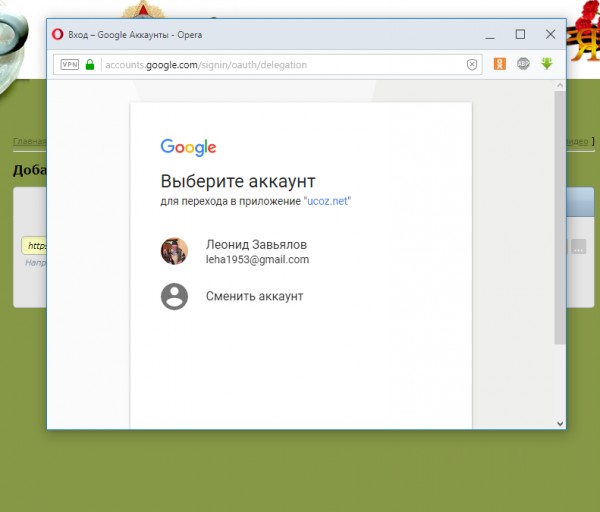The image size is (600, 512).
Task: Open the Odnoklassniki extension icon
Action: point(499,64)
